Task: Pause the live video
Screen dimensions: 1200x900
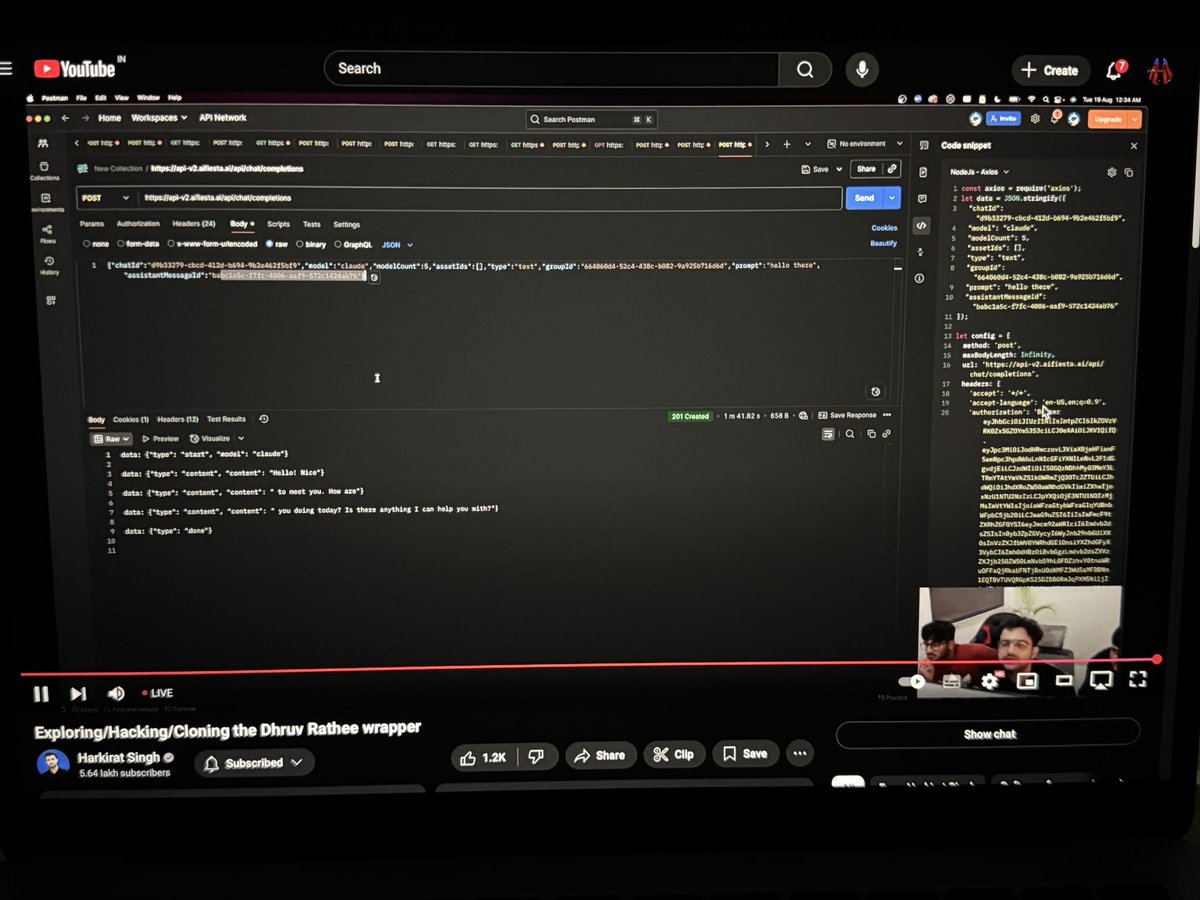Action: [x=41, y=693]
